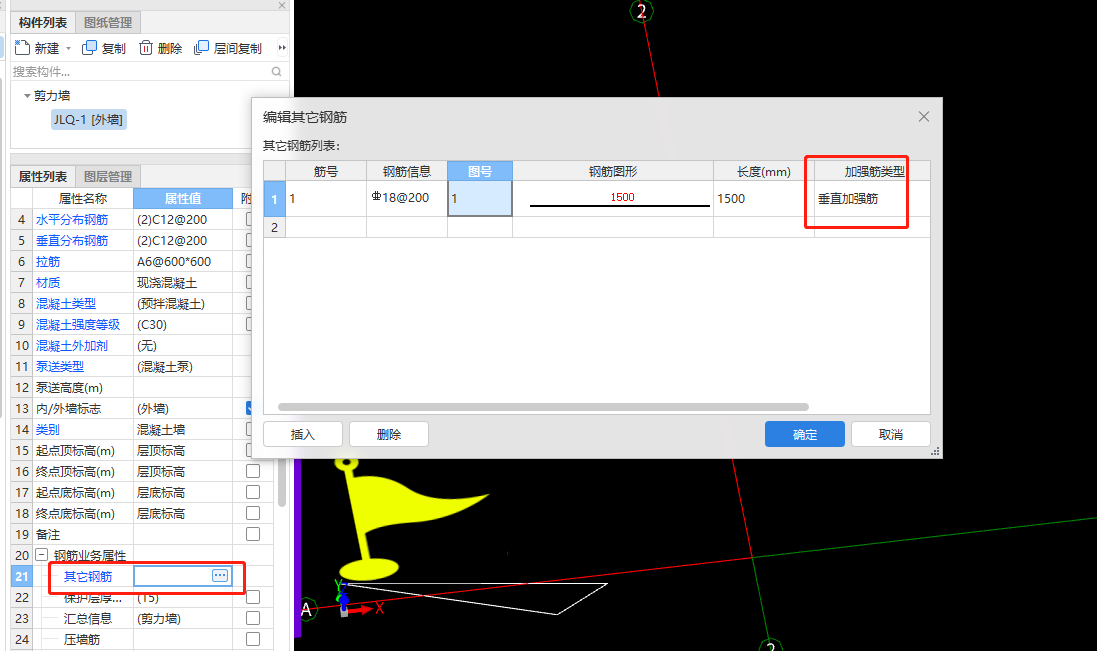Click the 混凝土强度等级 property name
The width and height of the screenshot is (1097, 651).
(x=78, y=324)
